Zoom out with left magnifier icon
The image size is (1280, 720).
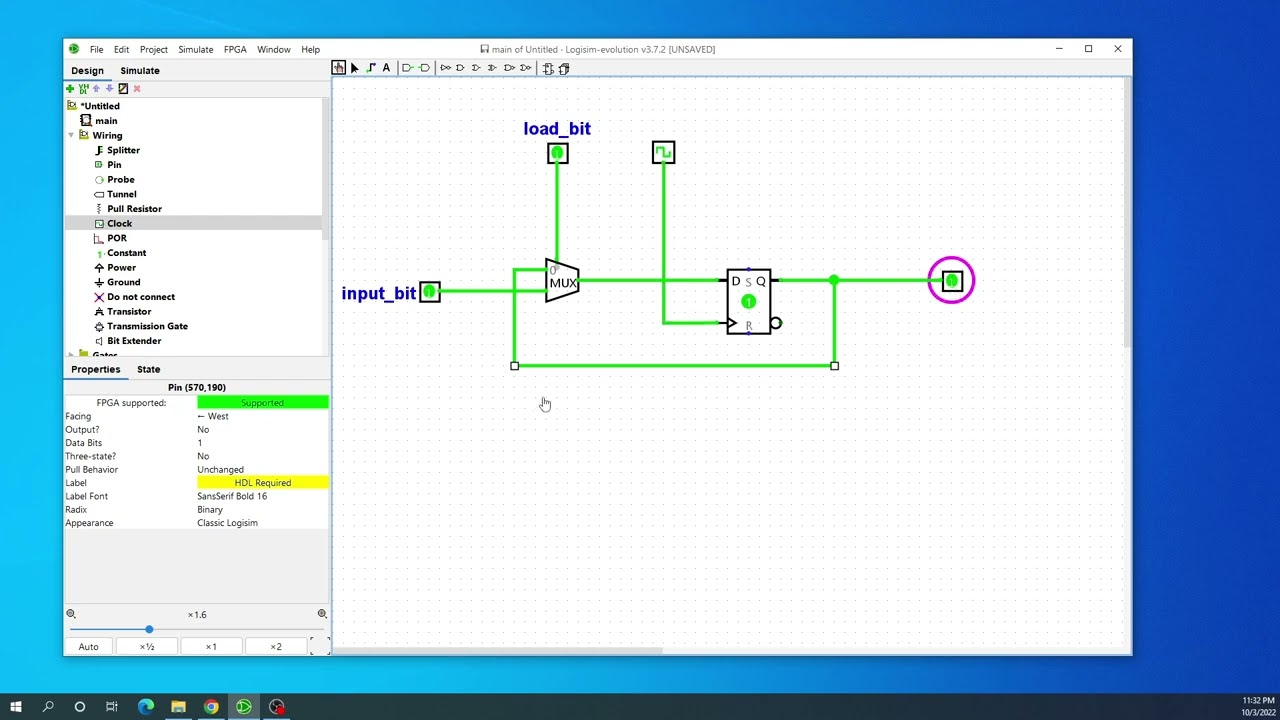[71, 614]
